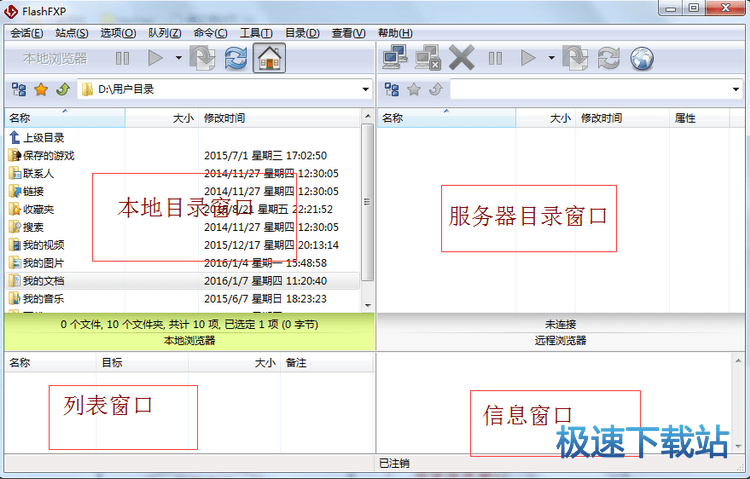Expand the remote path dropdown arrow
Image resolution: width=750 pixels, height=479 pixels.
tap(736, 89)
